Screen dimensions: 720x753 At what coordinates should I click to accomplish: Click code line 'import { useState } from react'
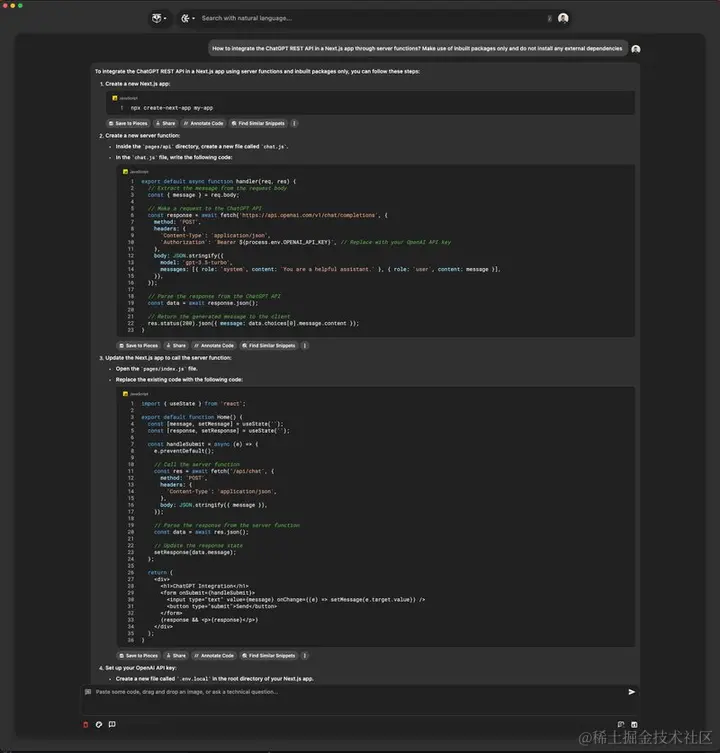pyautogui.click(x=193, y=404)
